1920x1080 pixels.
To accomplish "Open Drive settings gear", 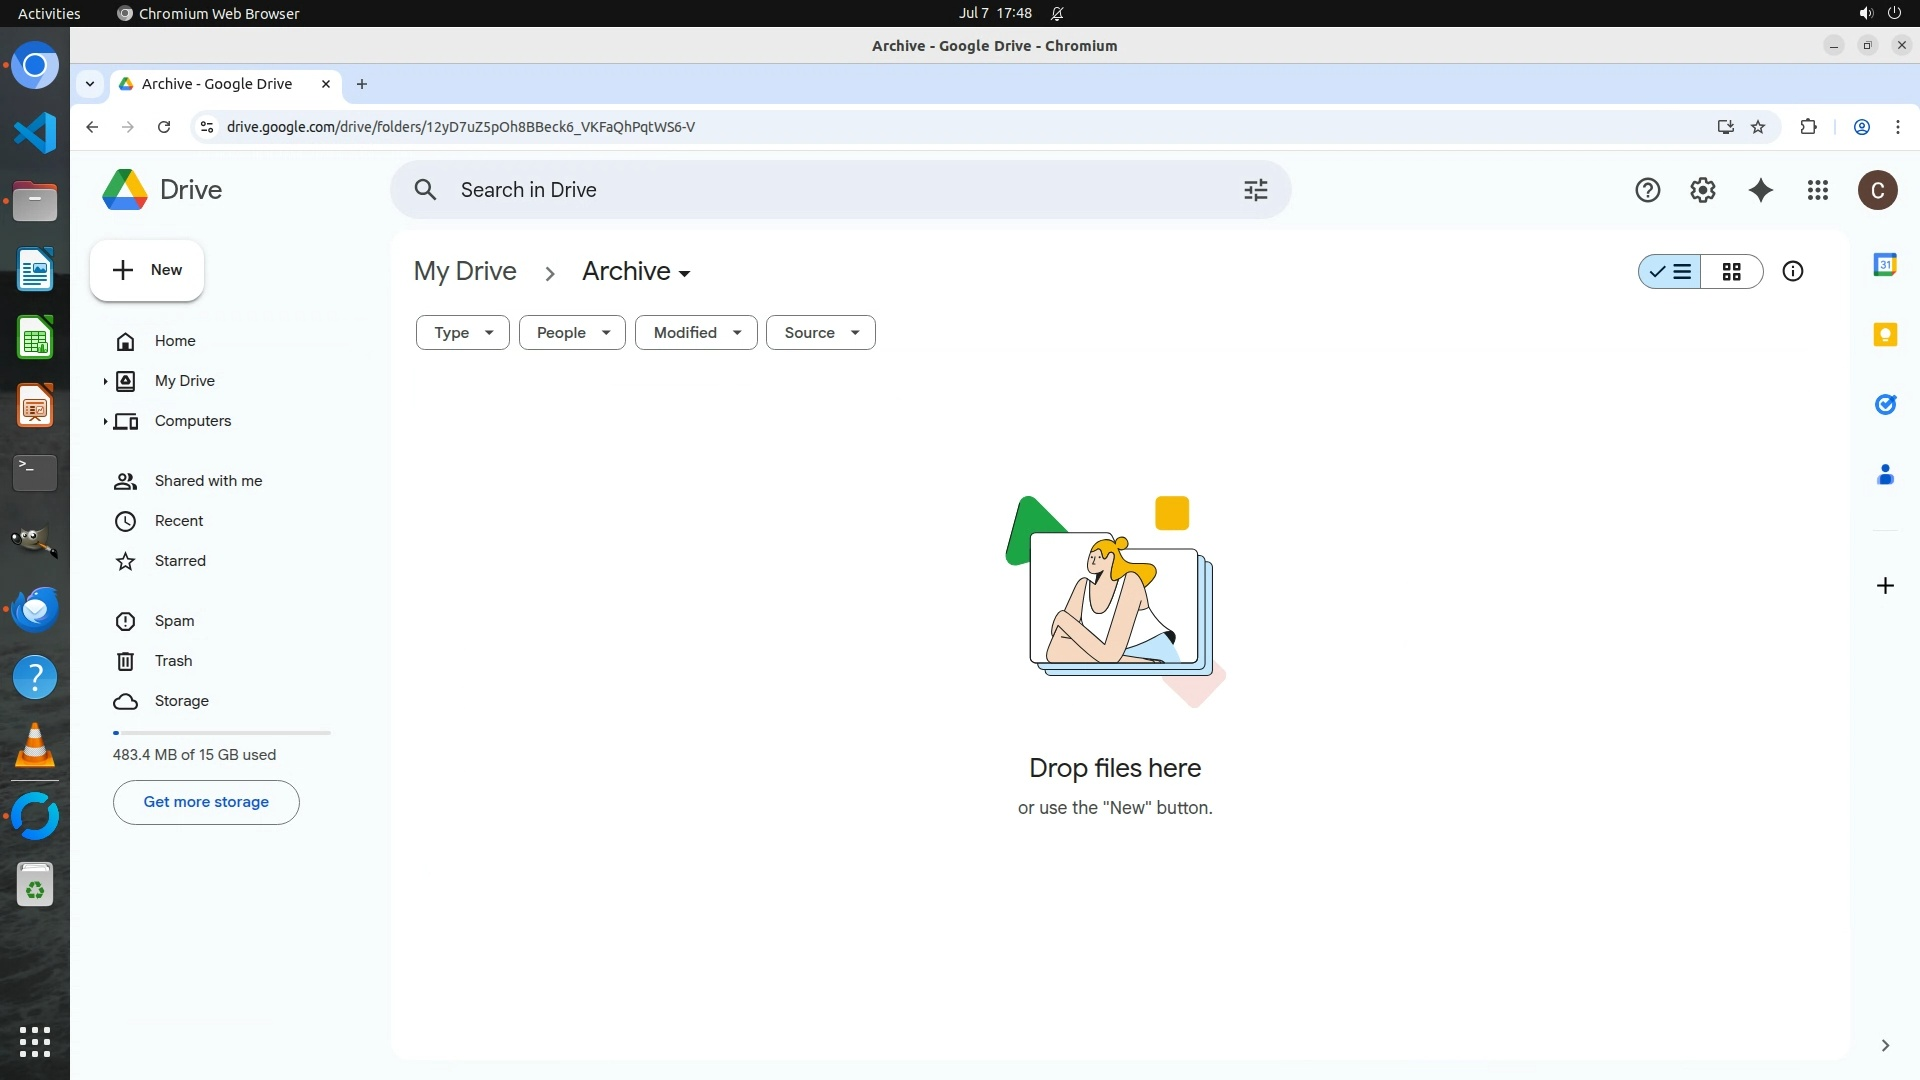I will [x=1703, y=190].
